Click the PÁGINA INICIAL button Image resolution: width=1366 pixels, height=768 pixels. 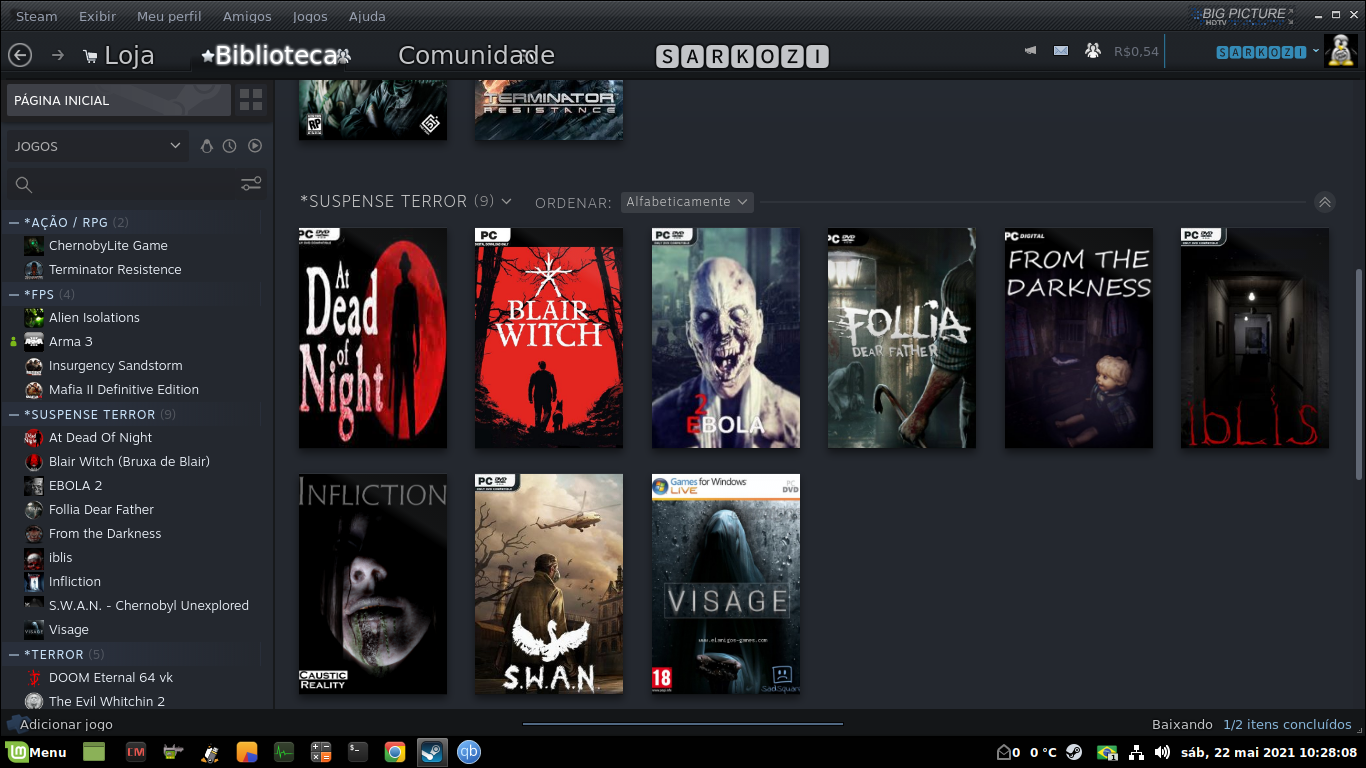coord(119,100)
